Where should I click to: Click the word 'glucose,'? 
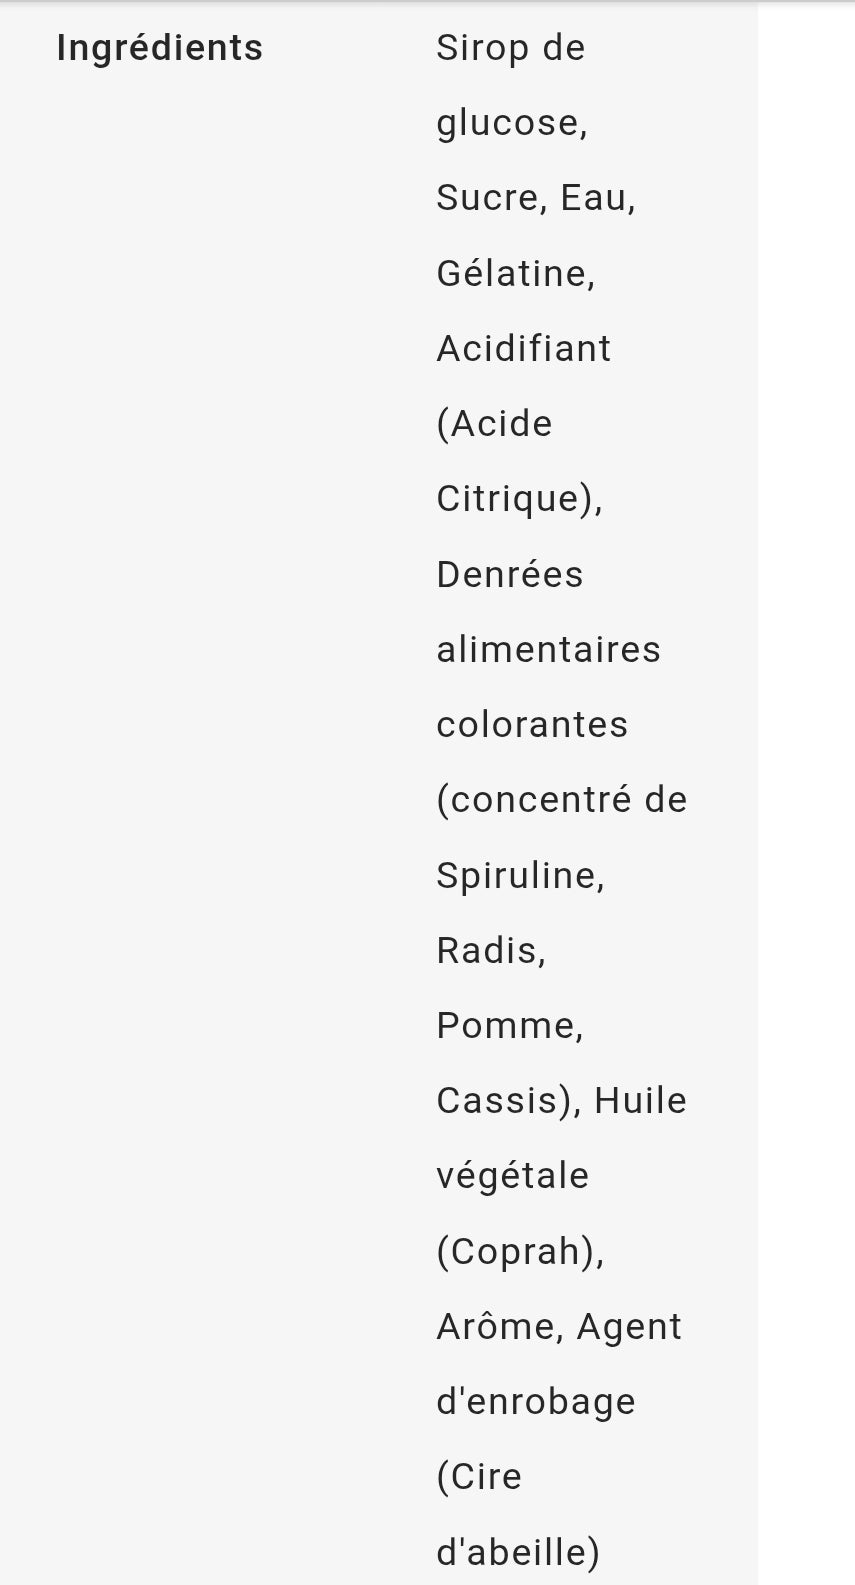point(512,124)
